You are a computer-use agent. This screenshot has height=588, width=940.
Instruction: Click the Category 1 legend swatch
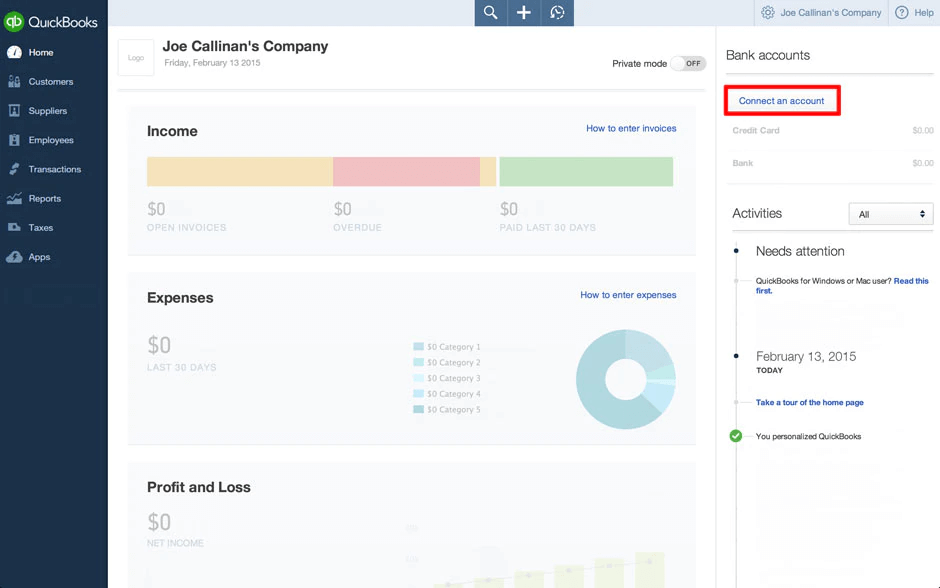tap(418, 346)
